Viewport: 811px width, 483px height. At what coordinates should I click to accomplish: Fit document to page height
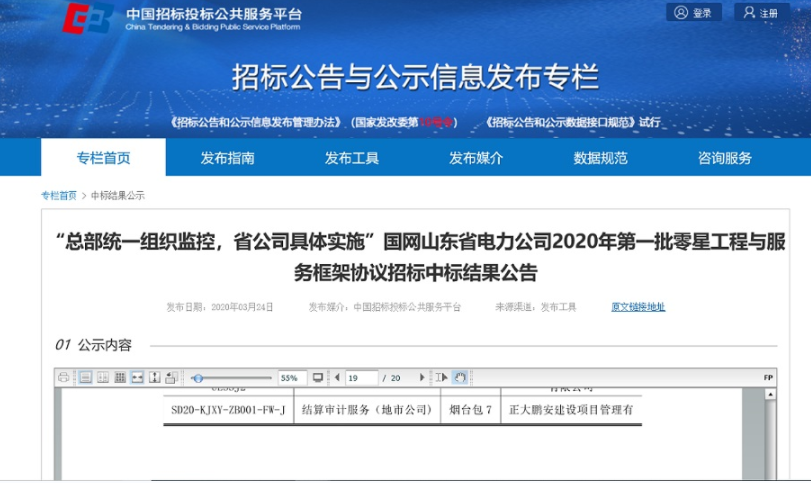coord(154,378)
